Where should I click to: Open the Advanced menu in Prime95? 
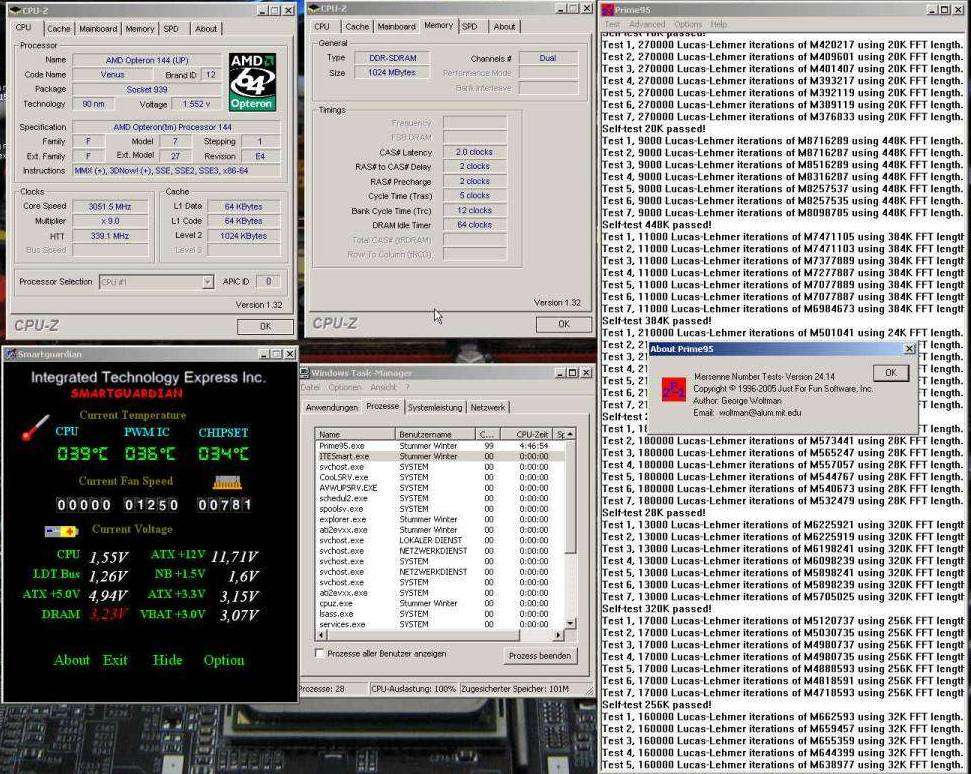coord(647,24)
